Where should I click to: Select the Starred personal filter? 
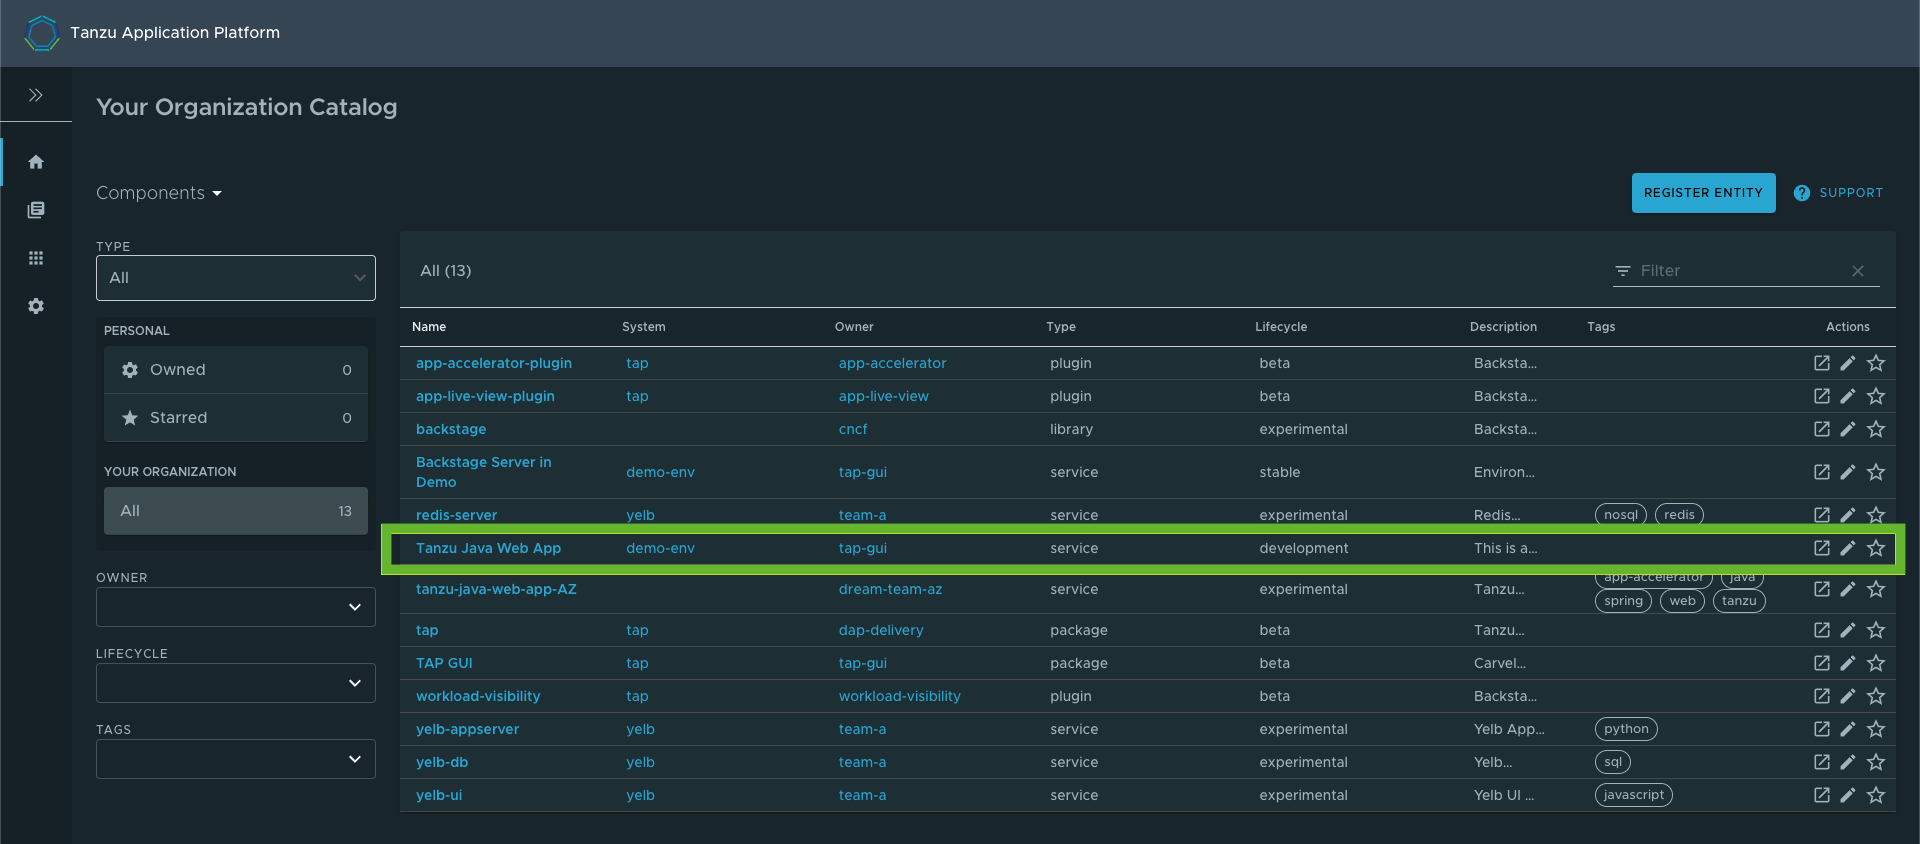click(236, 418)
